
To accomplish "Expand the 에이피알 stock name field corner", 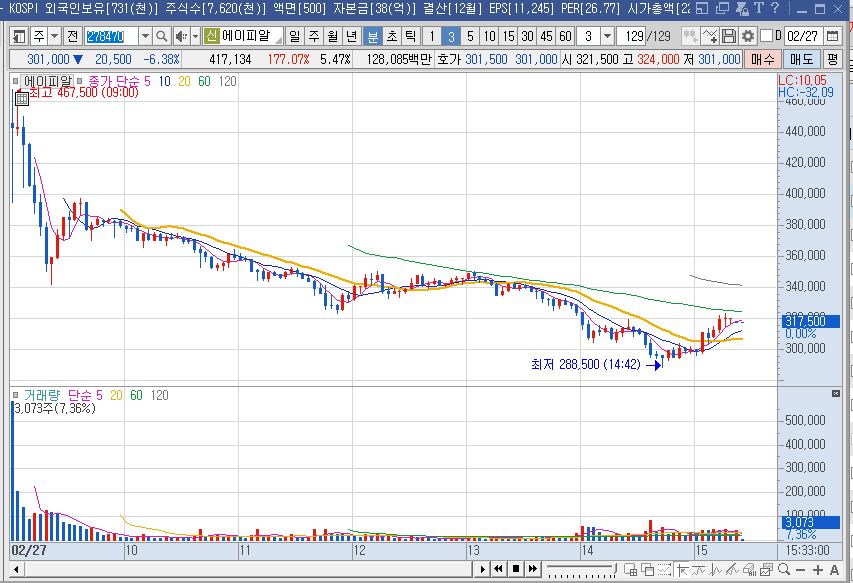I will tap(279, 40).
